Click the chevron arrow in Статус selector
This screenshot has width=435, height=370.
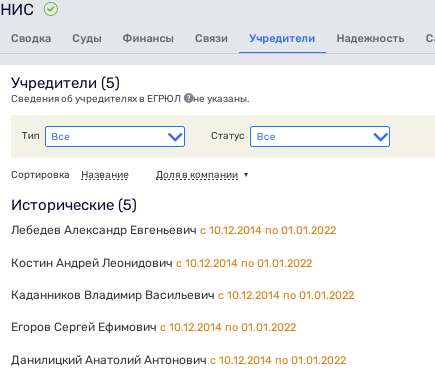pyautogui.click(x=380, y=137)
